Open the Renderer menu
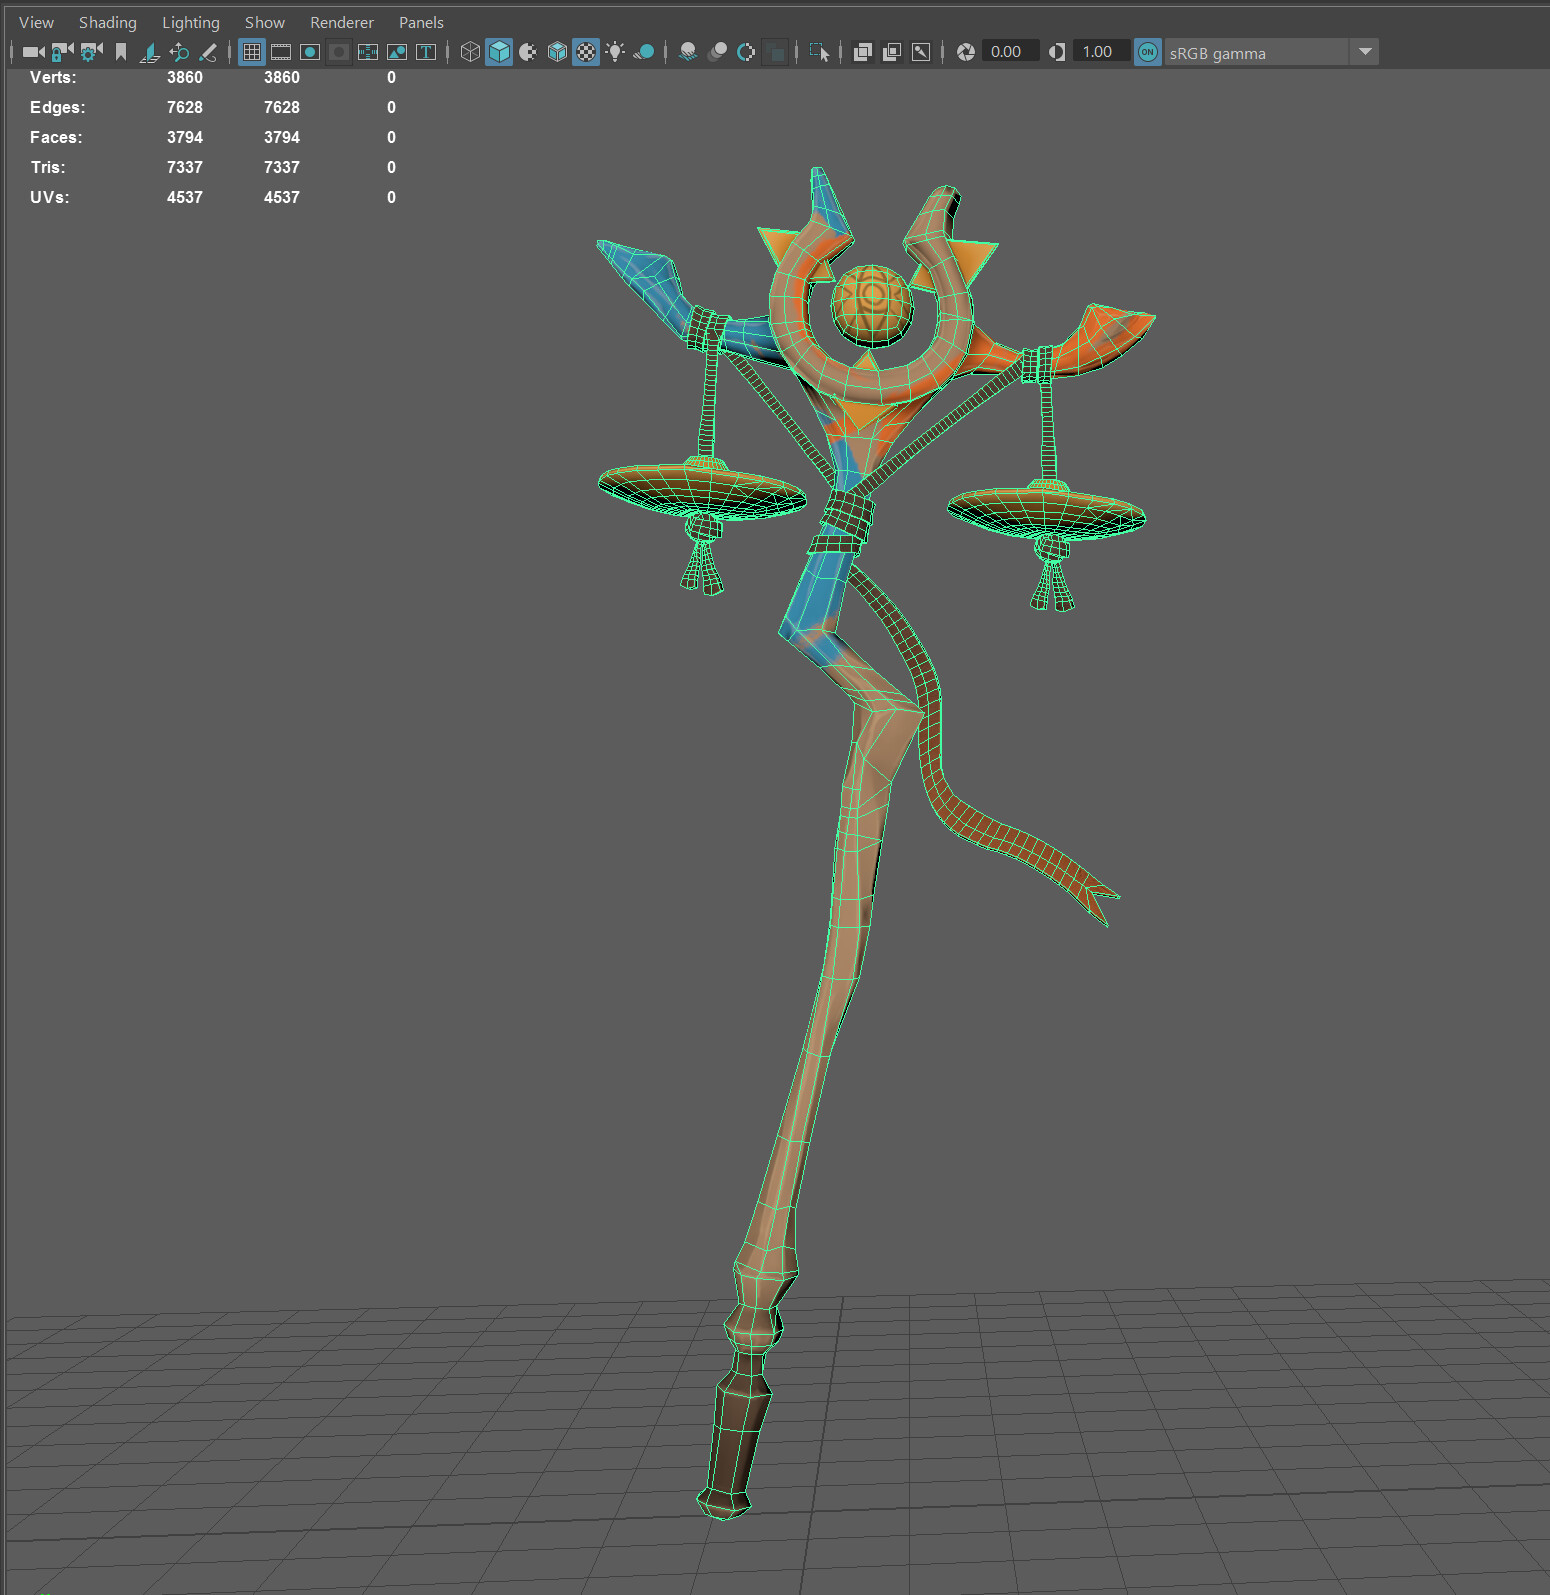 click(342, 22)
